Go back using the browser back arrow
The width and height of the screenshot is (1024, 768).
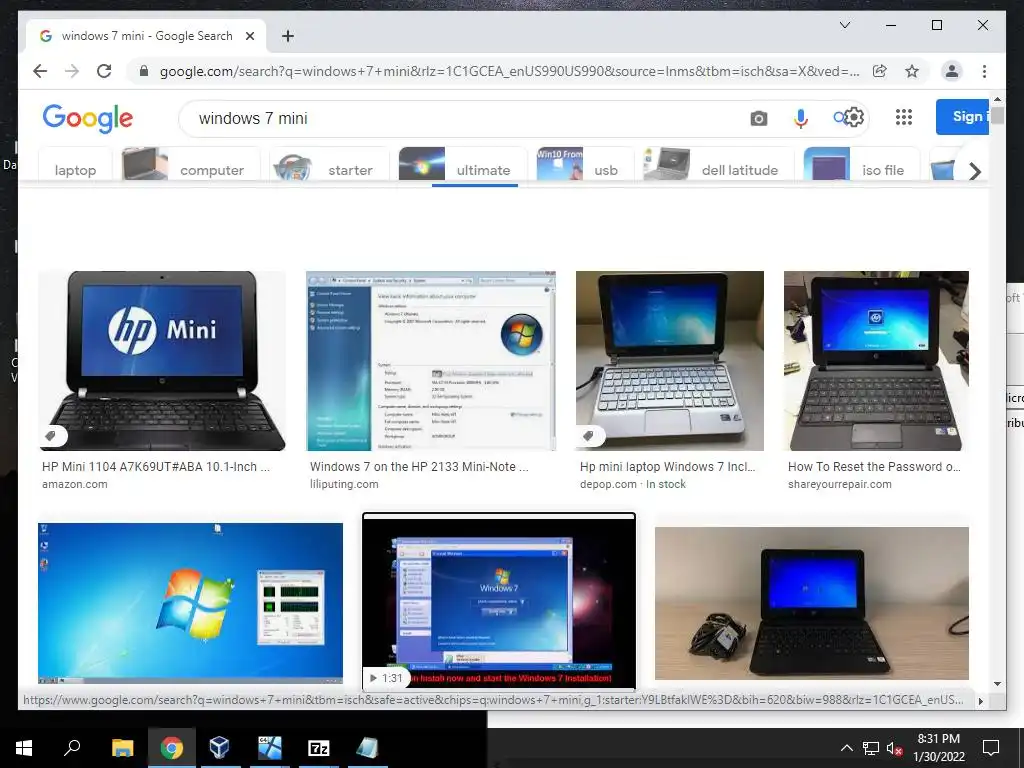coord(40,71)
